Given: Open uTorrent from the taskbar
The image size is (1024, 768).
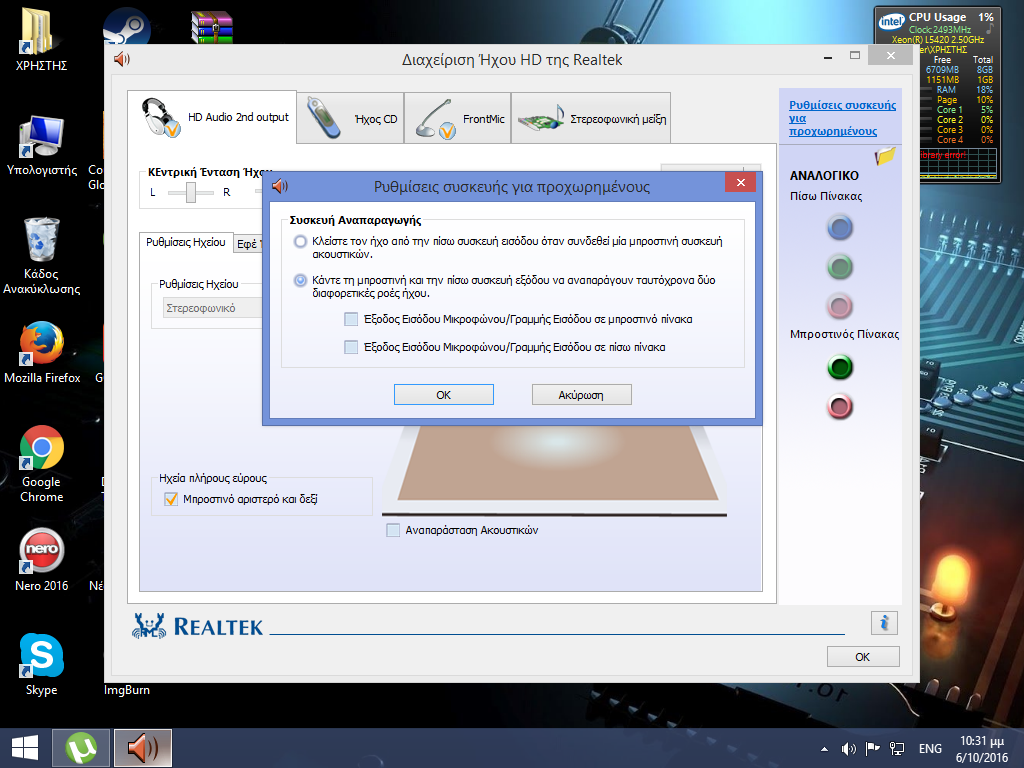Looking at the screenshot, I should point(81,748).
